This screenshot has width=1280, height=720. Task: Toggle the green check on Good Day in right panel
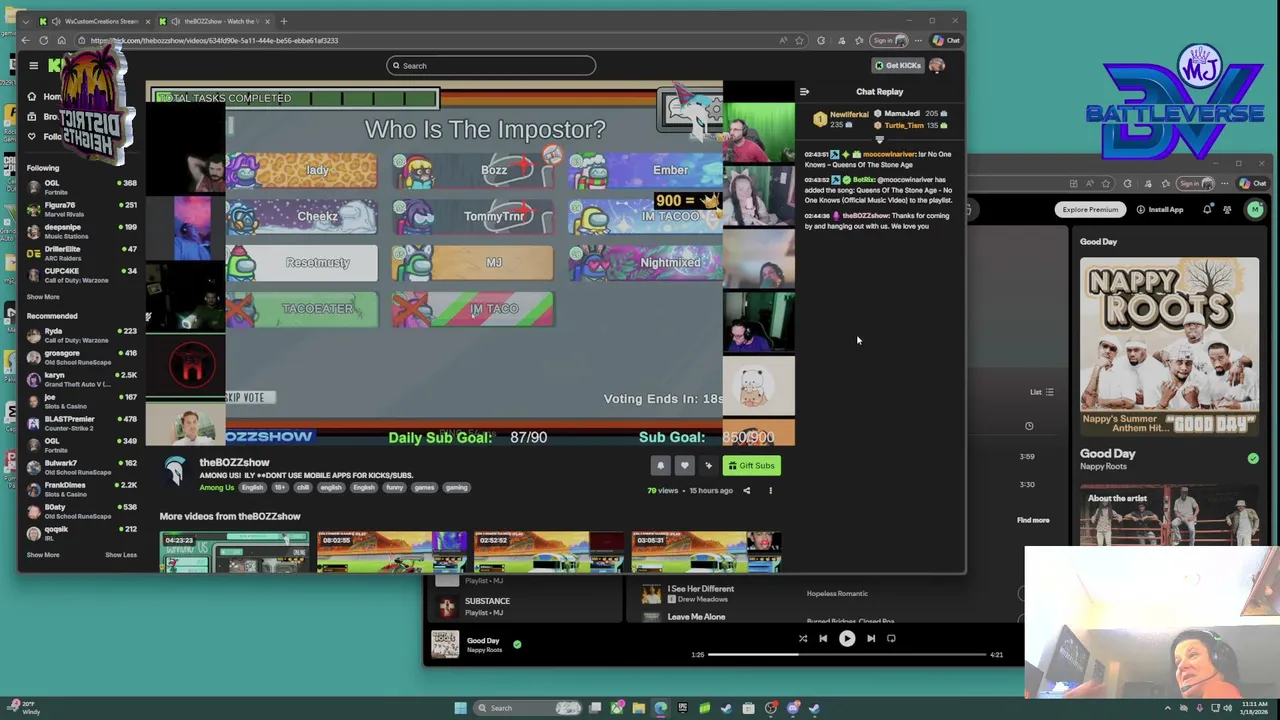point(1253,458)
